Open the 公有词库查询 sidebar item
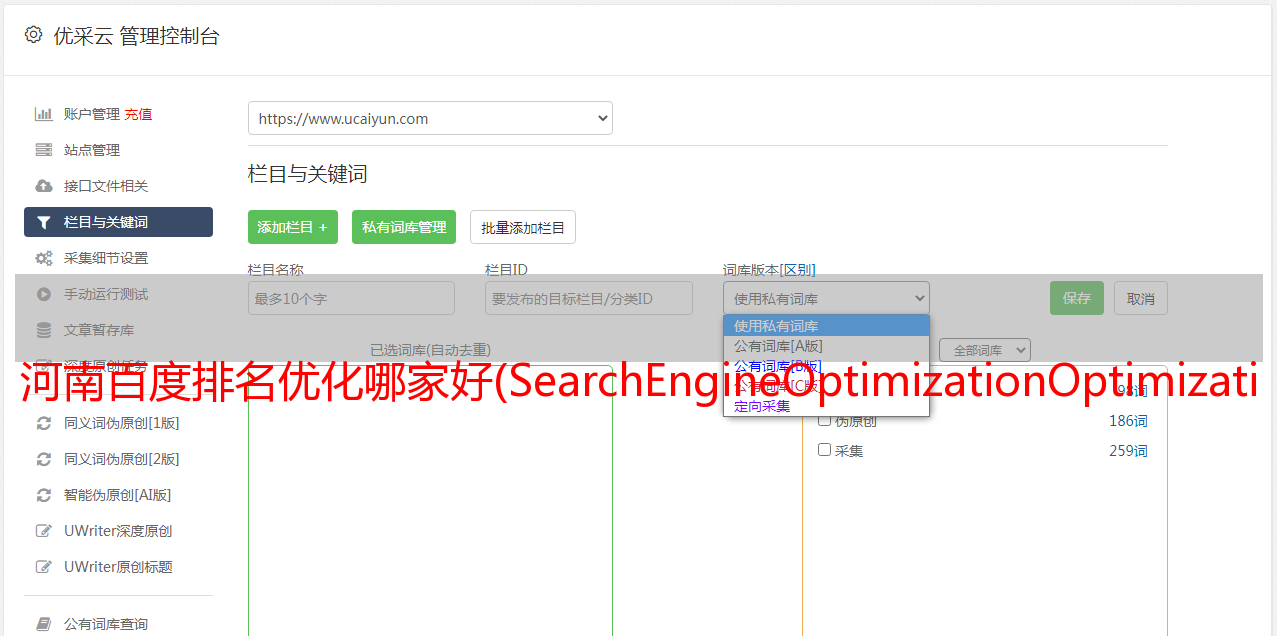Viewport: 1277px width, 636px height. [x=118, y=624]
